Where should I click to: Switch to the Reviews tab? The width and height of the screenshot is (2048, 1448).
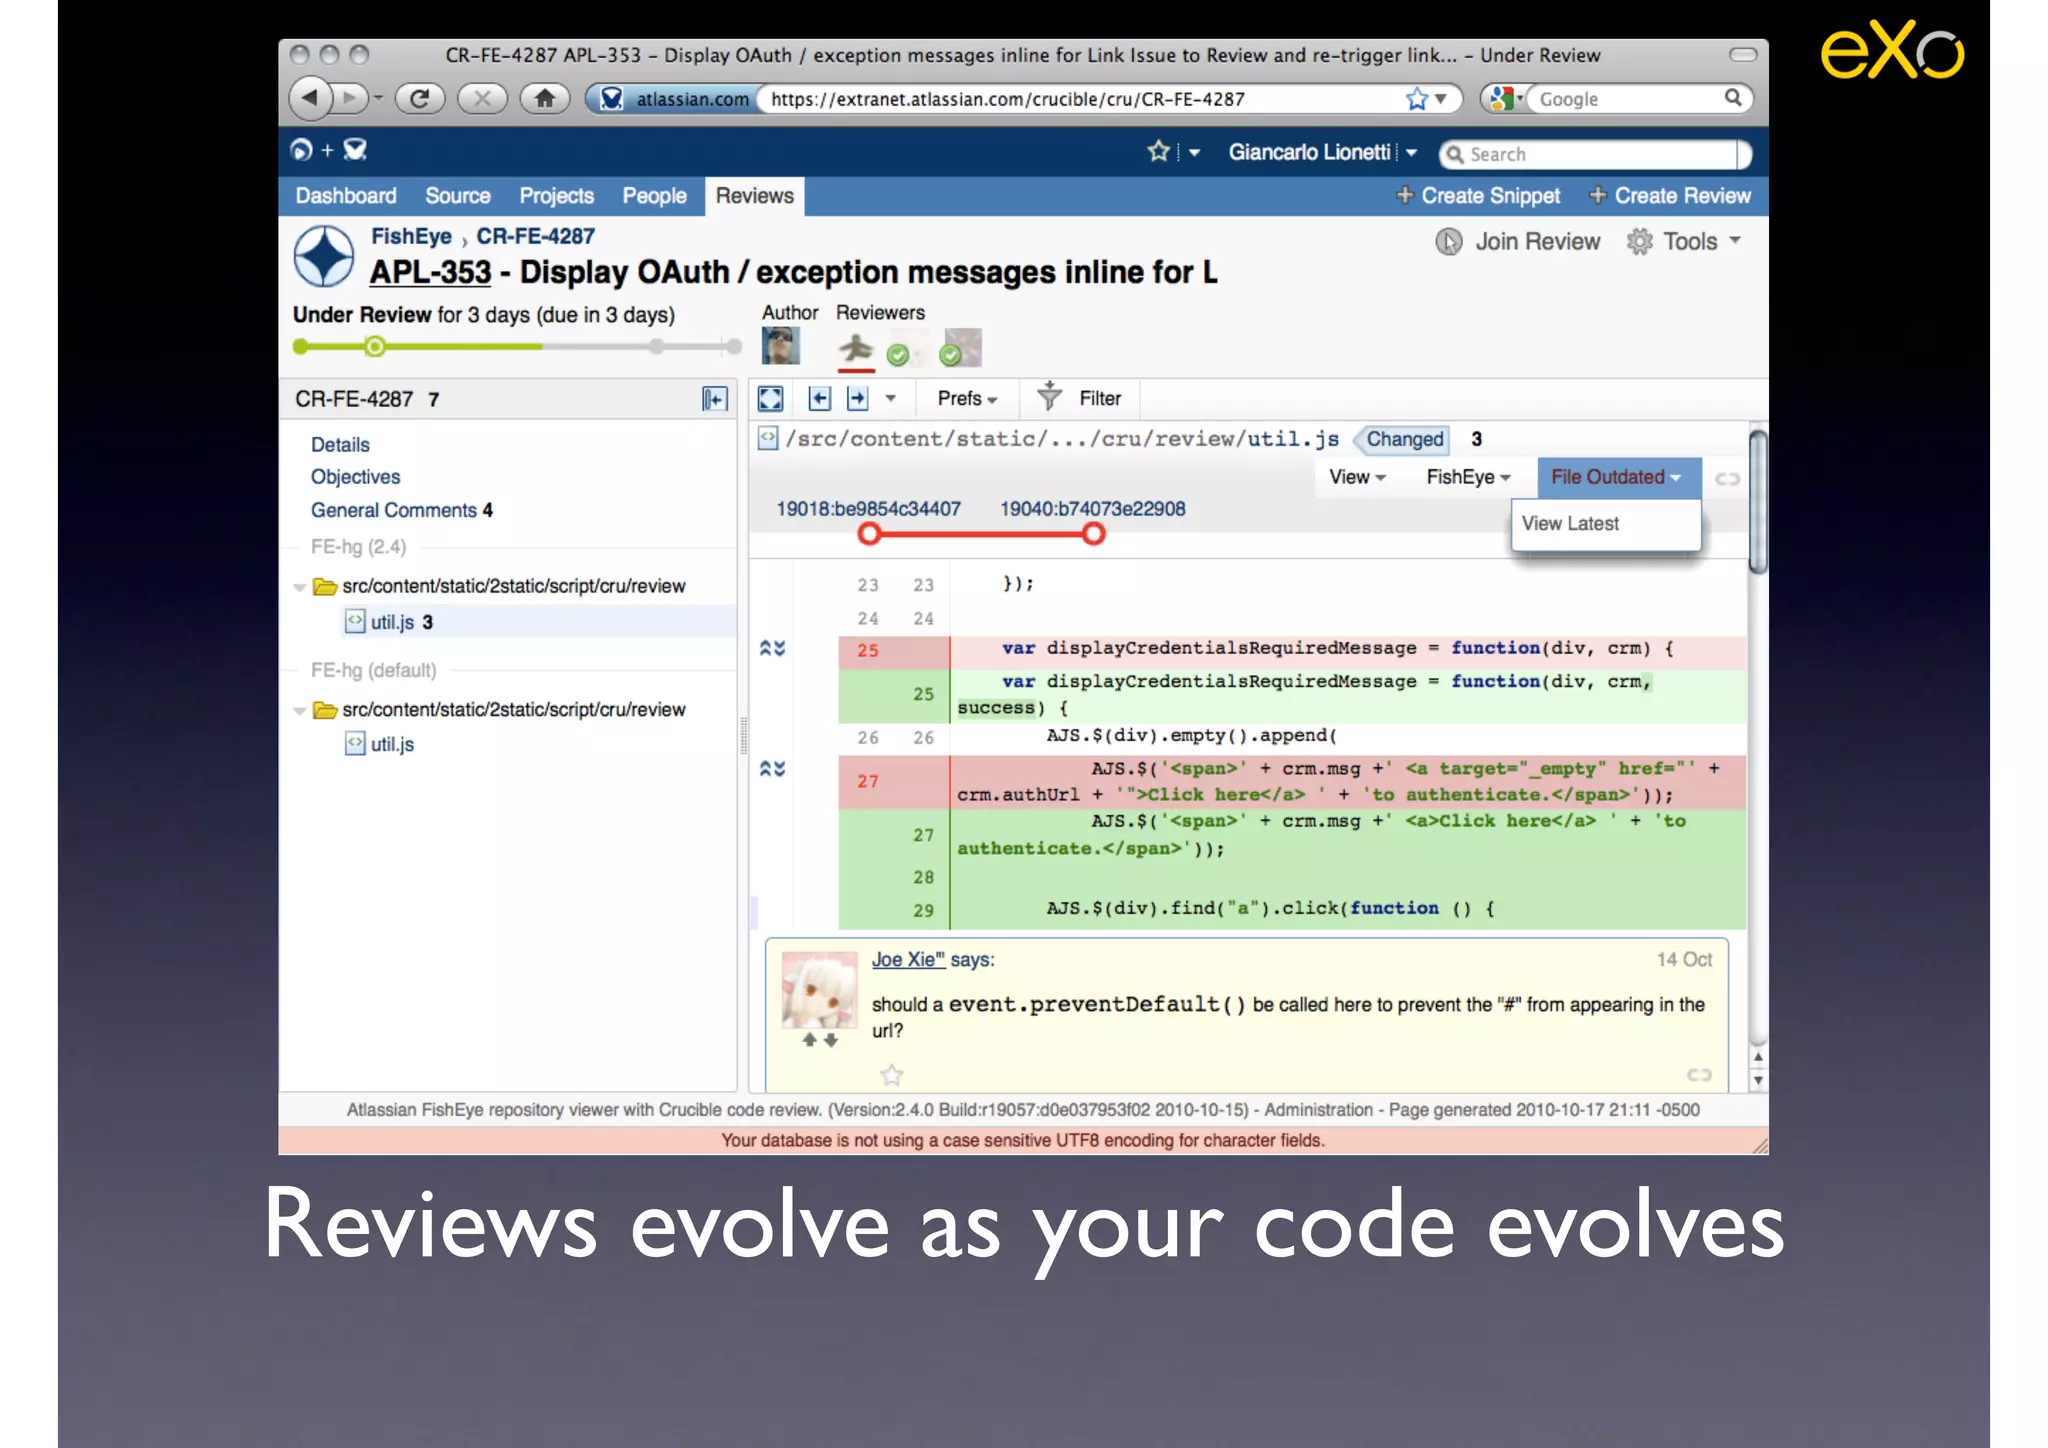pos(754,196)
